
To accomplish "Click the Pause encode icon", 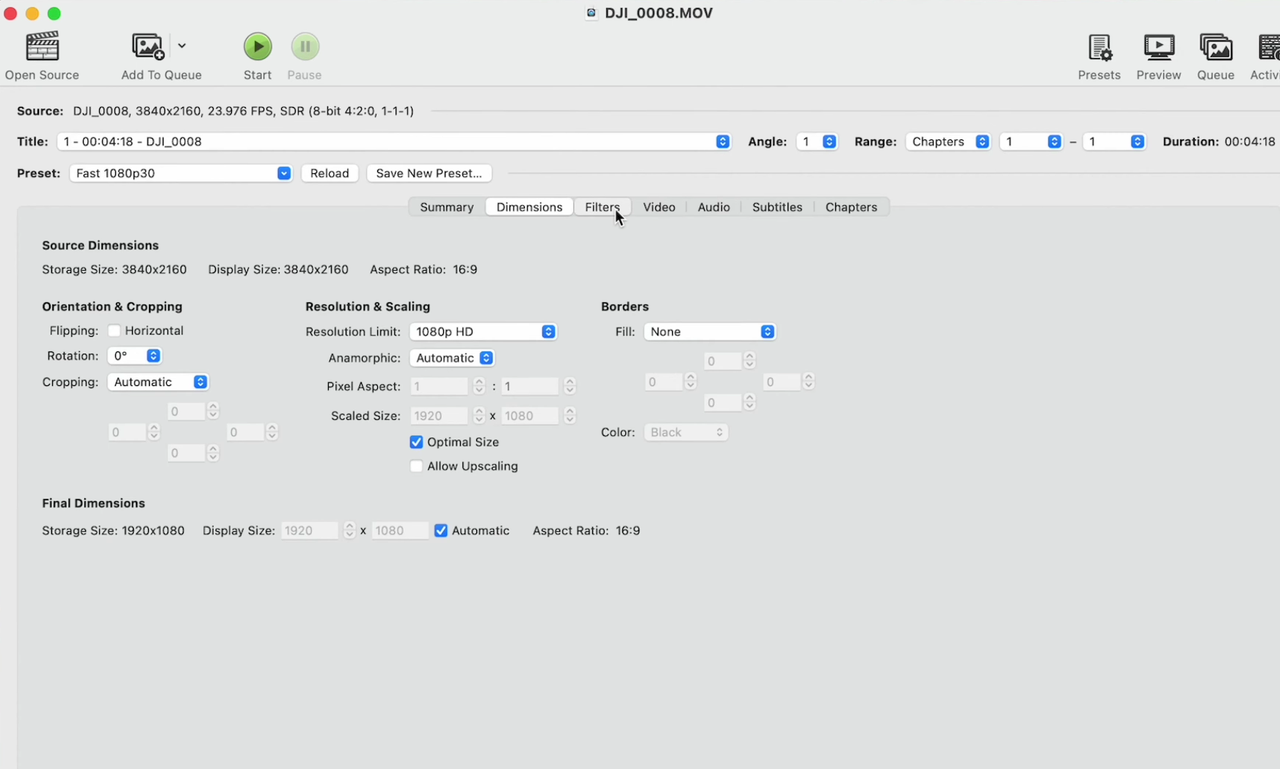I will coord(305,47).
